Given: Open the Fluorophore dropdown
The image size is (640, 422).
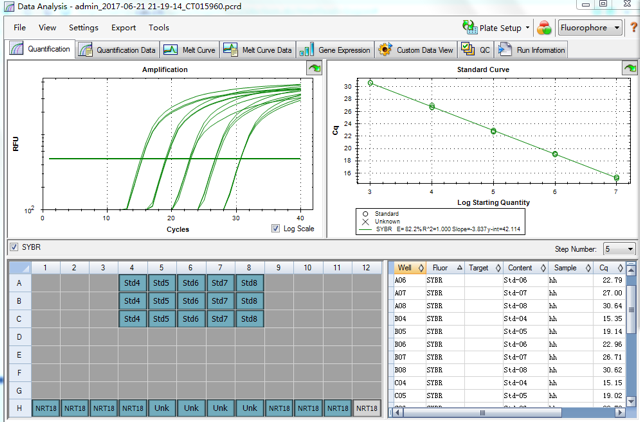Looking at the screenshot, I should pyautogui.click(x=590, y=28).
